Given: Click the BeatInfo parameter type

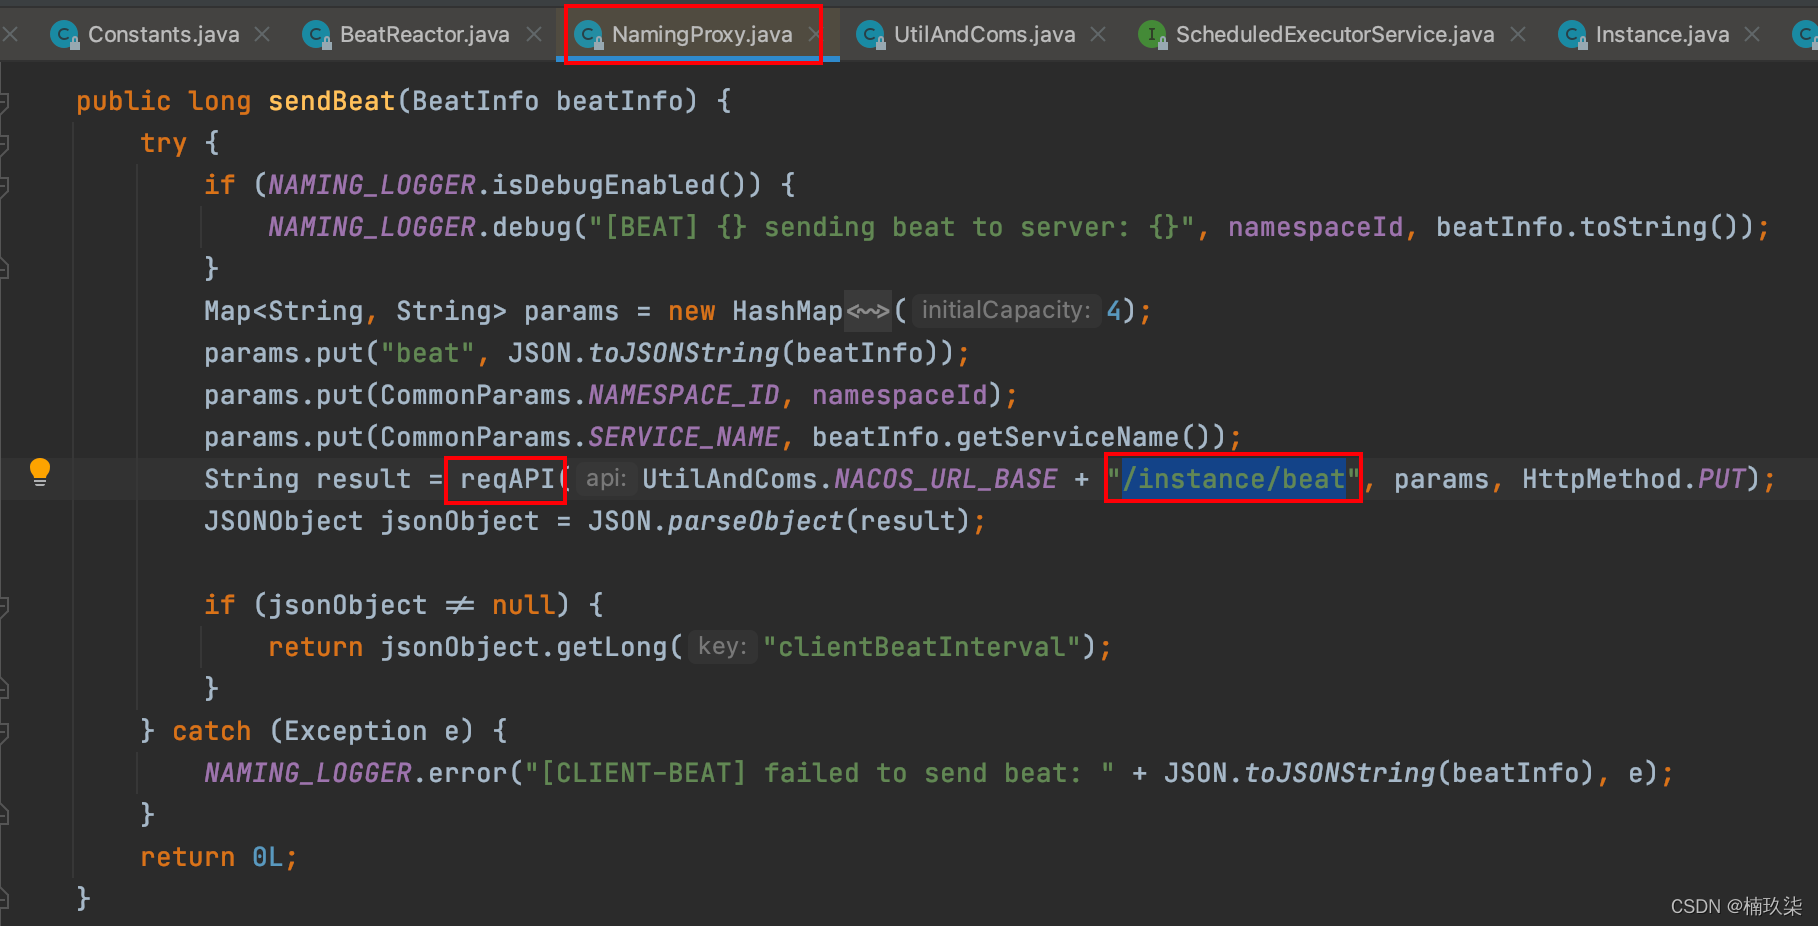Looking at the screenshot, I should 475,101.
